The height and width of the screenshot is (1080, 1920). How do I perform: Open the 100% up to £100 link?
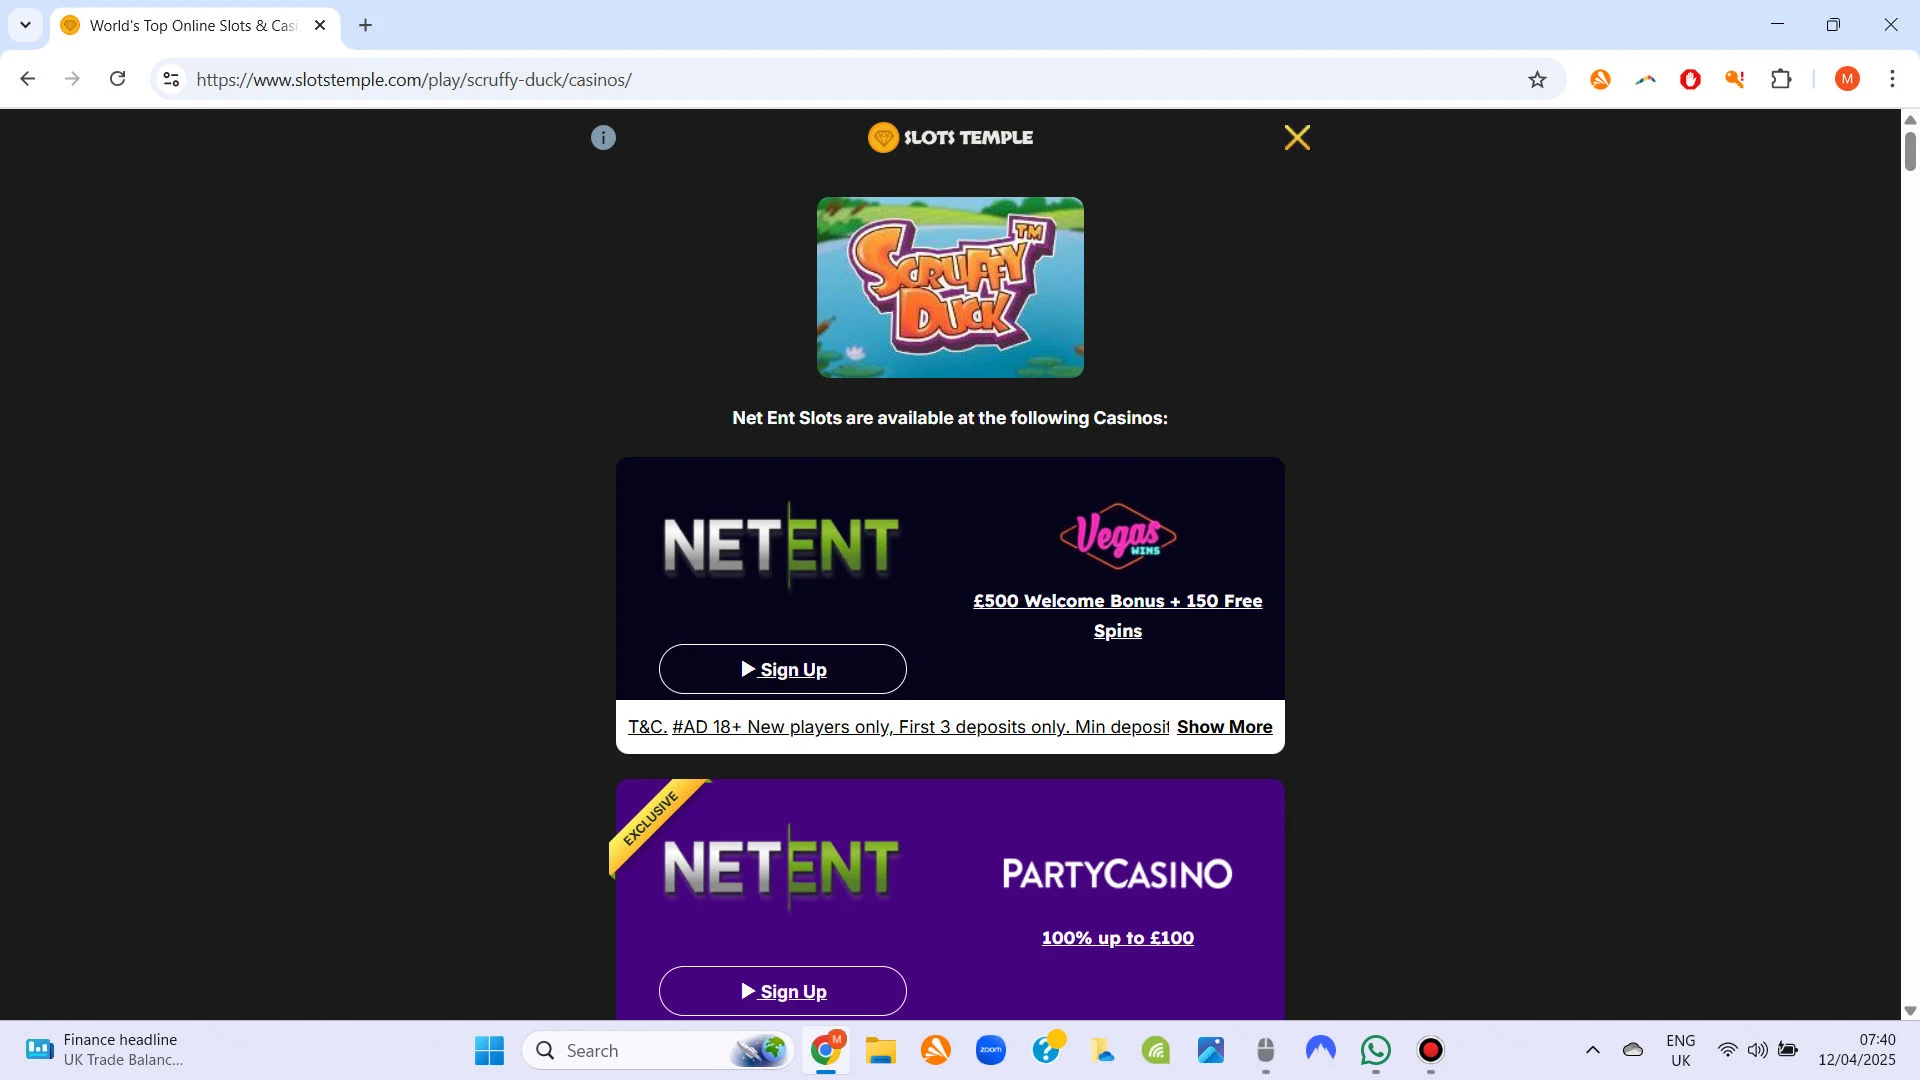click(1118, 938)
